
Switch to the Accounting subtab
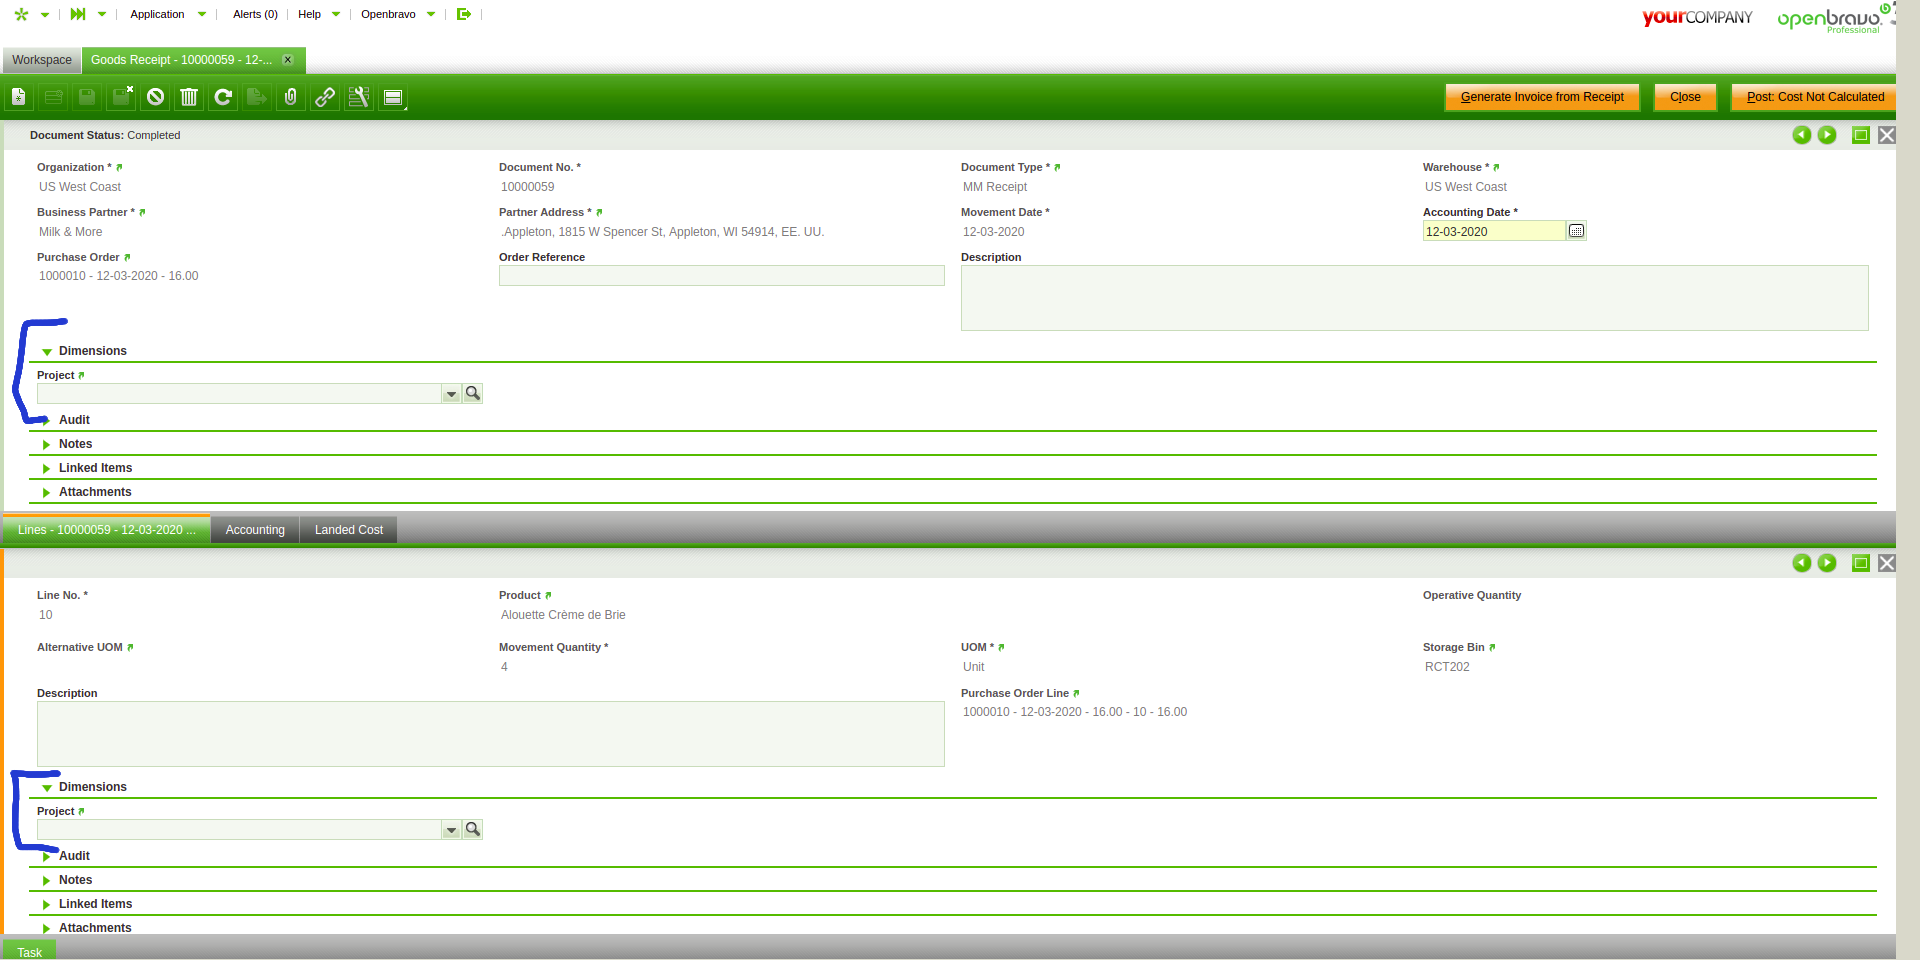255,530
